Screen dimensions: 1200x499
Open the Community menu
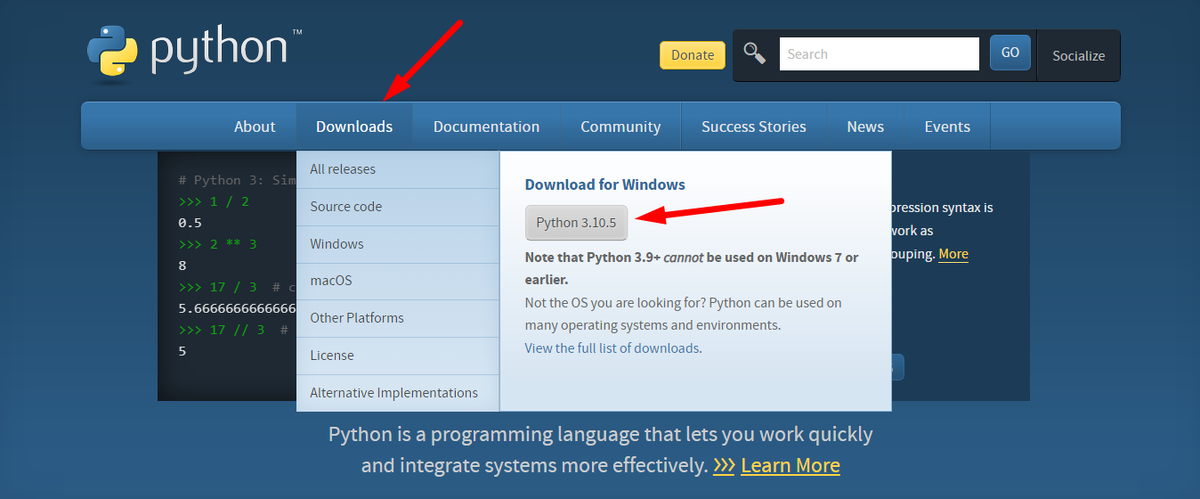click(620, 126)
